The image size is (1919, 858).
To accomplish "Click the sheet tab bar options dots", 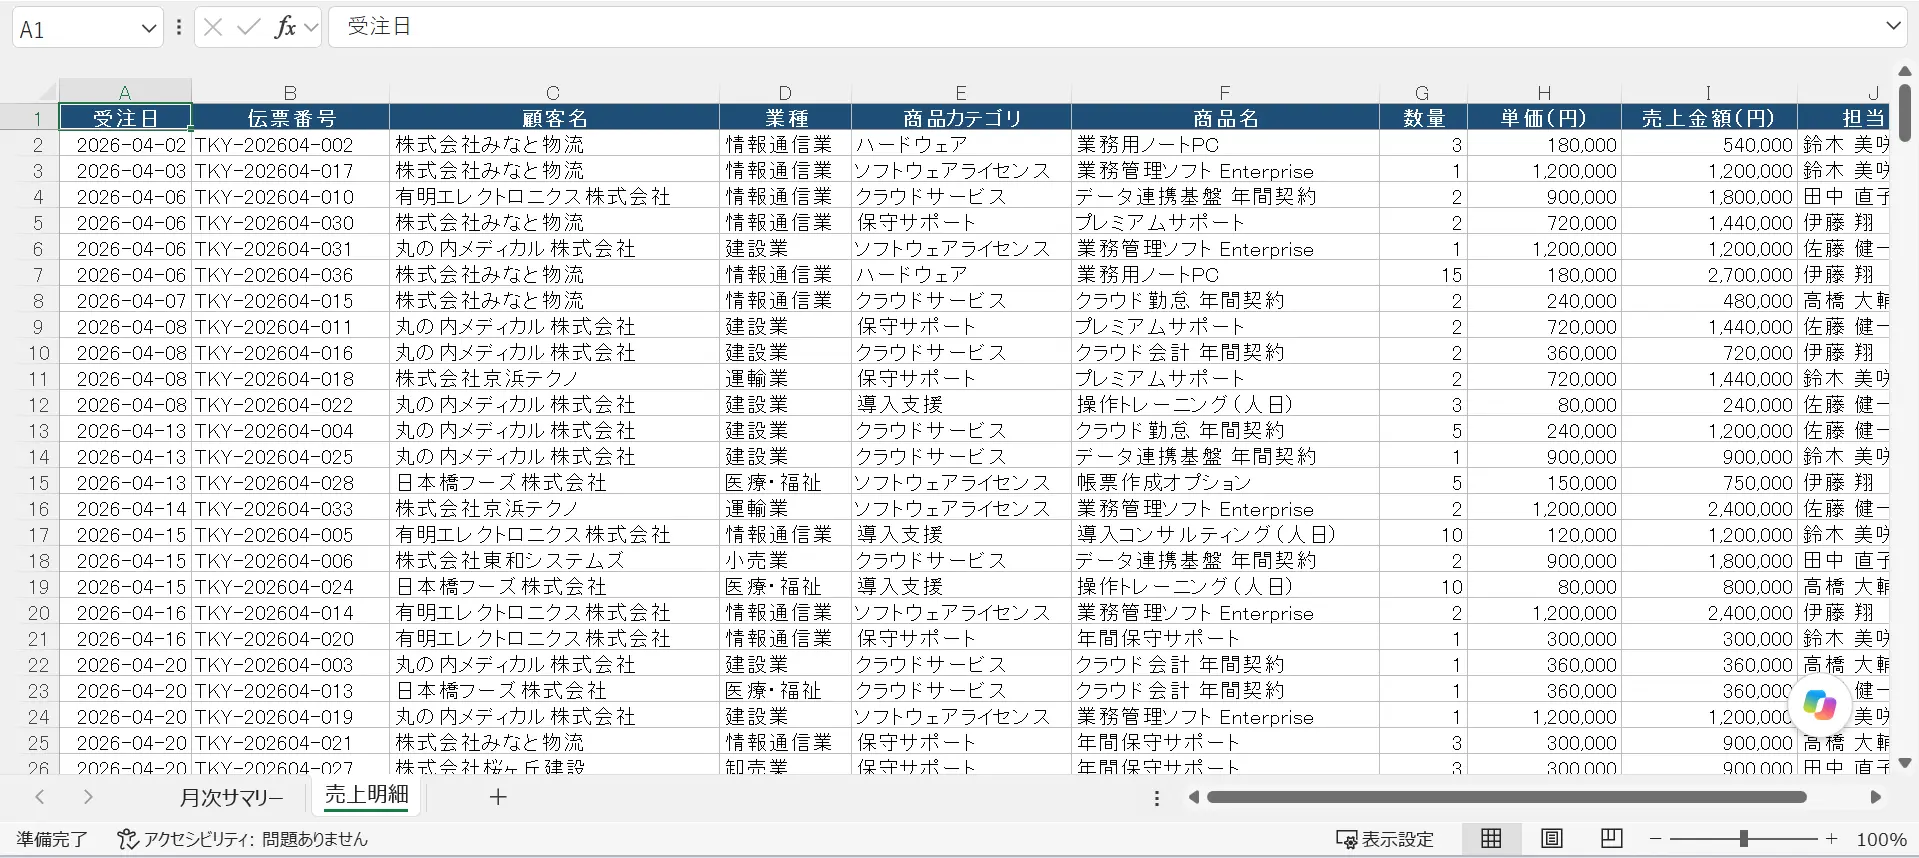I will [1157, 798].
